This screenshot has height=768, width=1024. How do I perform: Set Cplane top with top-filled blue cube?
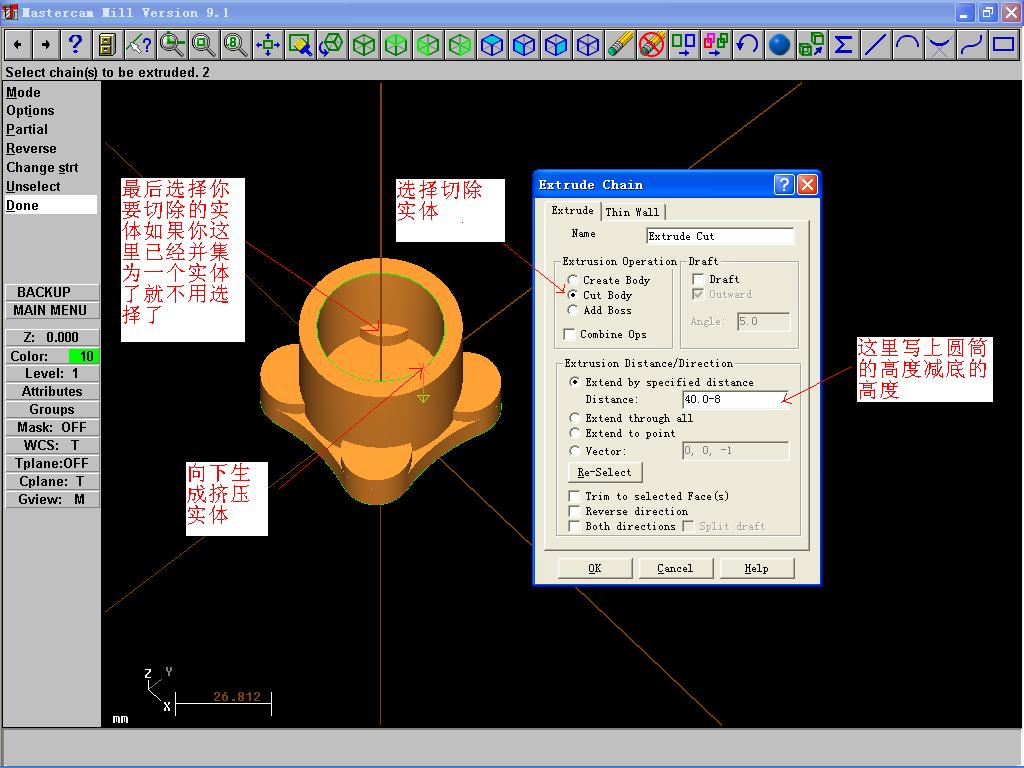click(492, 45)
